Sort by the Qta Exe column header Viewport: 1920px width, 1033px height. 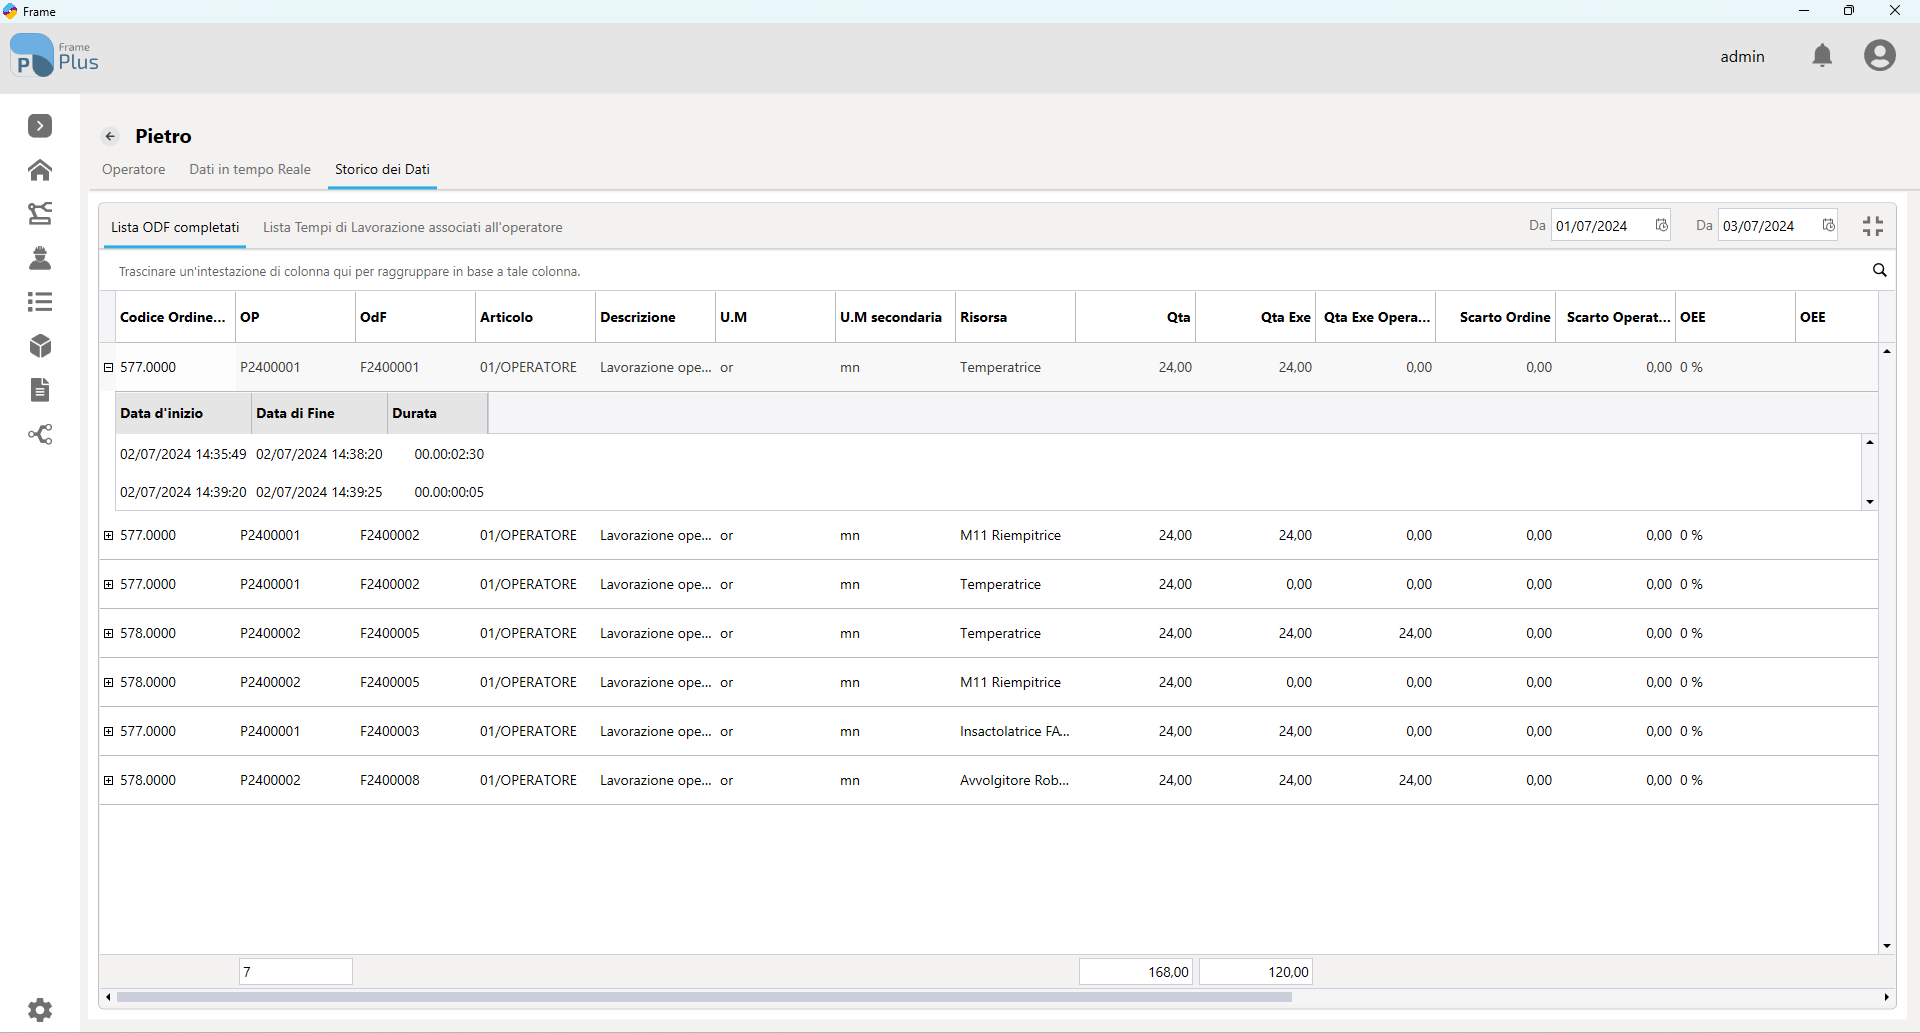[1256, 317]
